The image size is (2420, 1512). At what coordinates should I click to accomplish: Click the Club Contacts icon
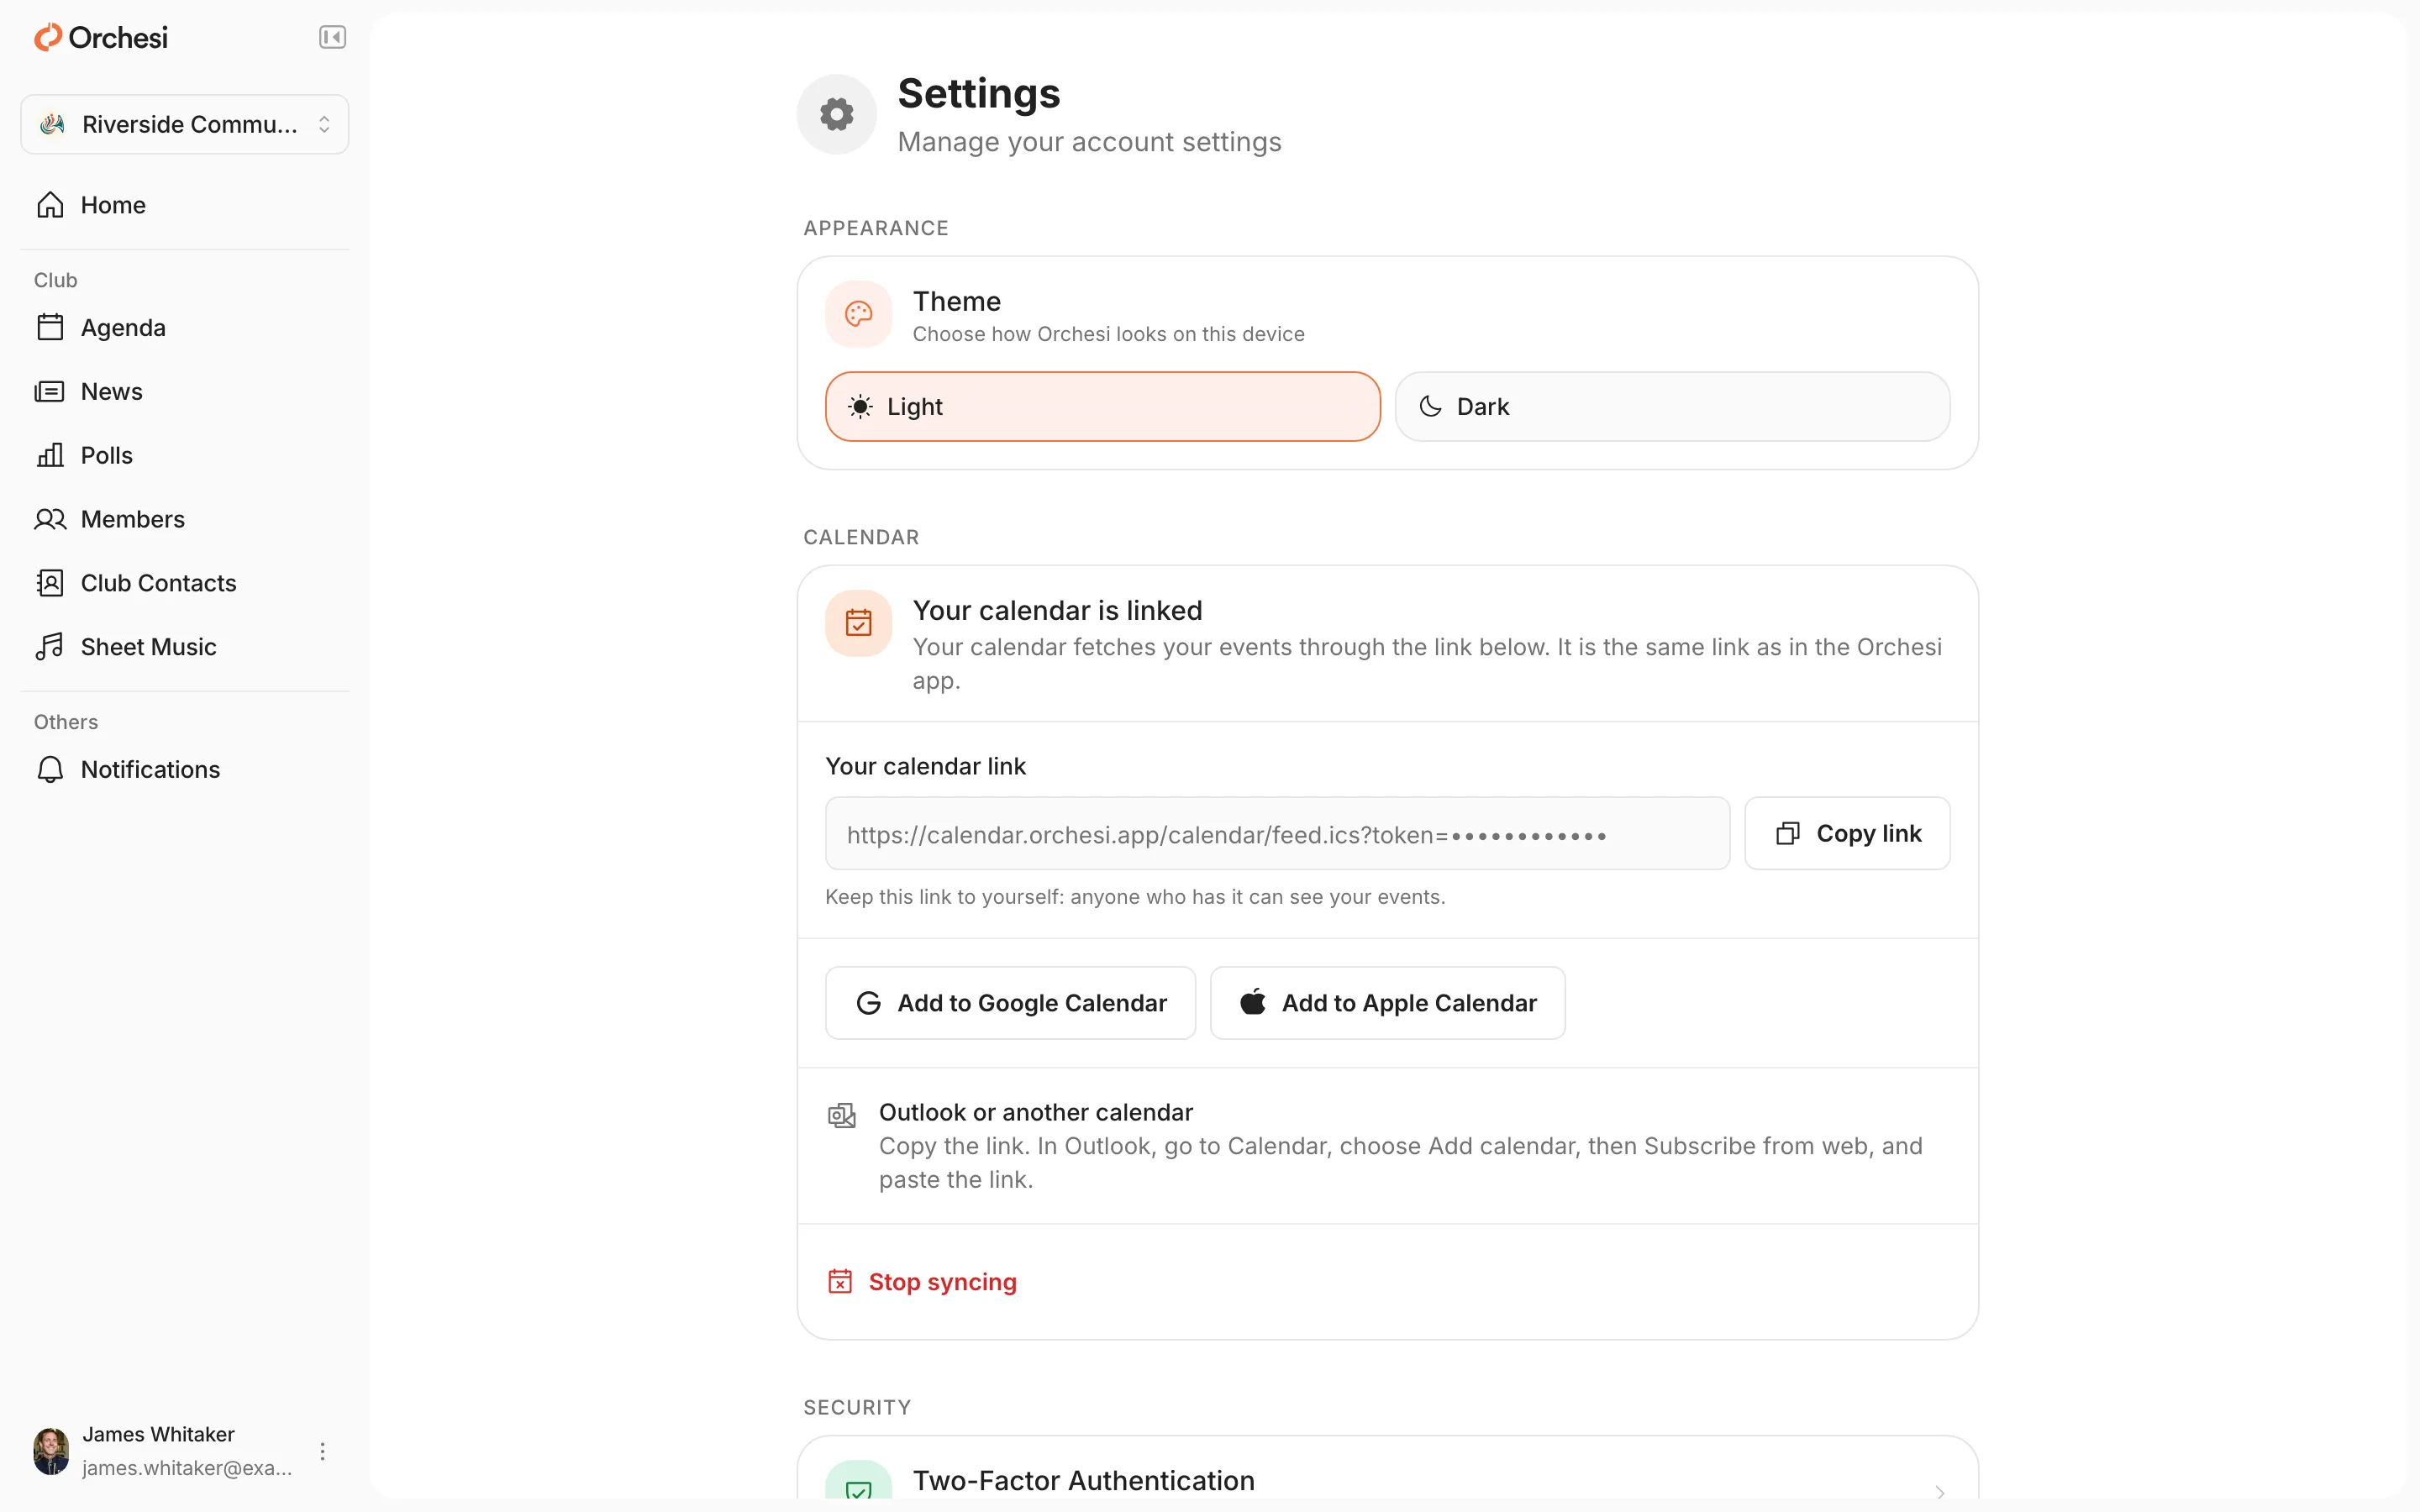click(x=50, y=583)
